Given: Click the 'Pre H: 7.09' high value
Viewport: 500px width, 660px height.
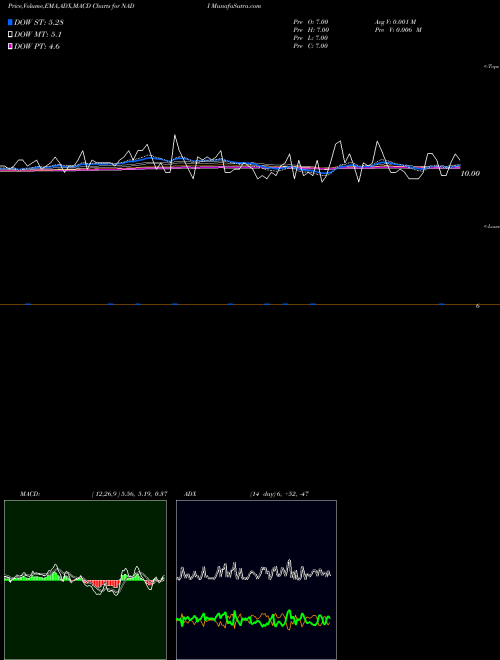Looking at the screenshot, I should pos(311,30).
